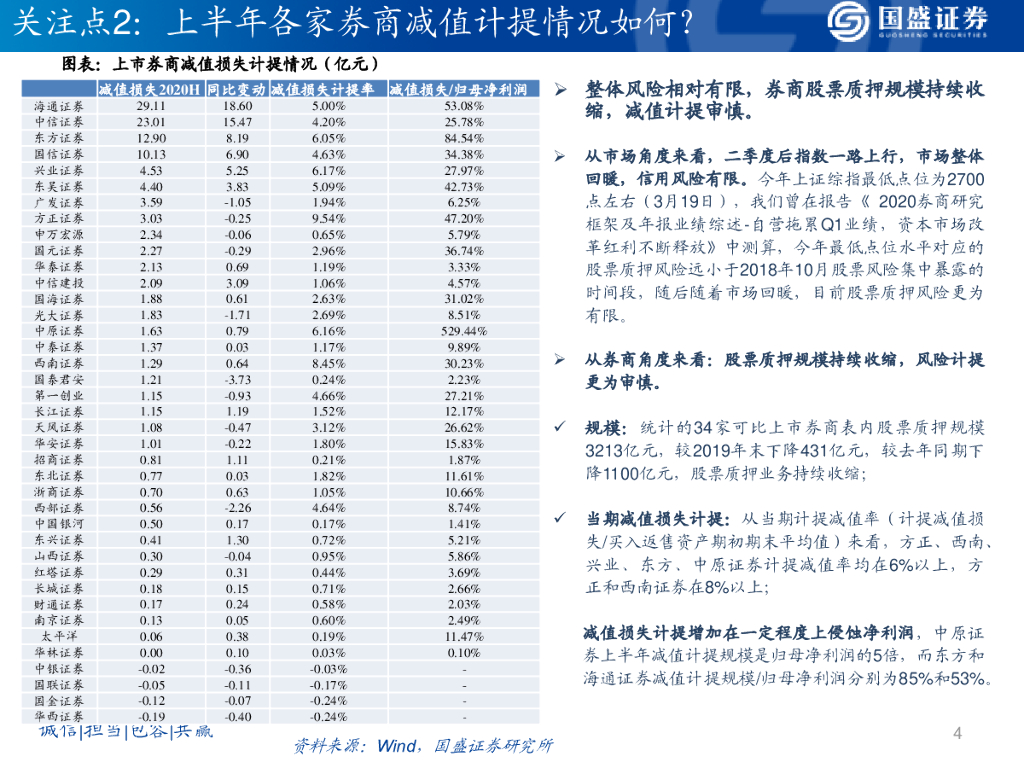The image size is (1024, 768).
Task: Select the 减值损失2020H column header
Action: pyautogui.click(x=150, y=89)
